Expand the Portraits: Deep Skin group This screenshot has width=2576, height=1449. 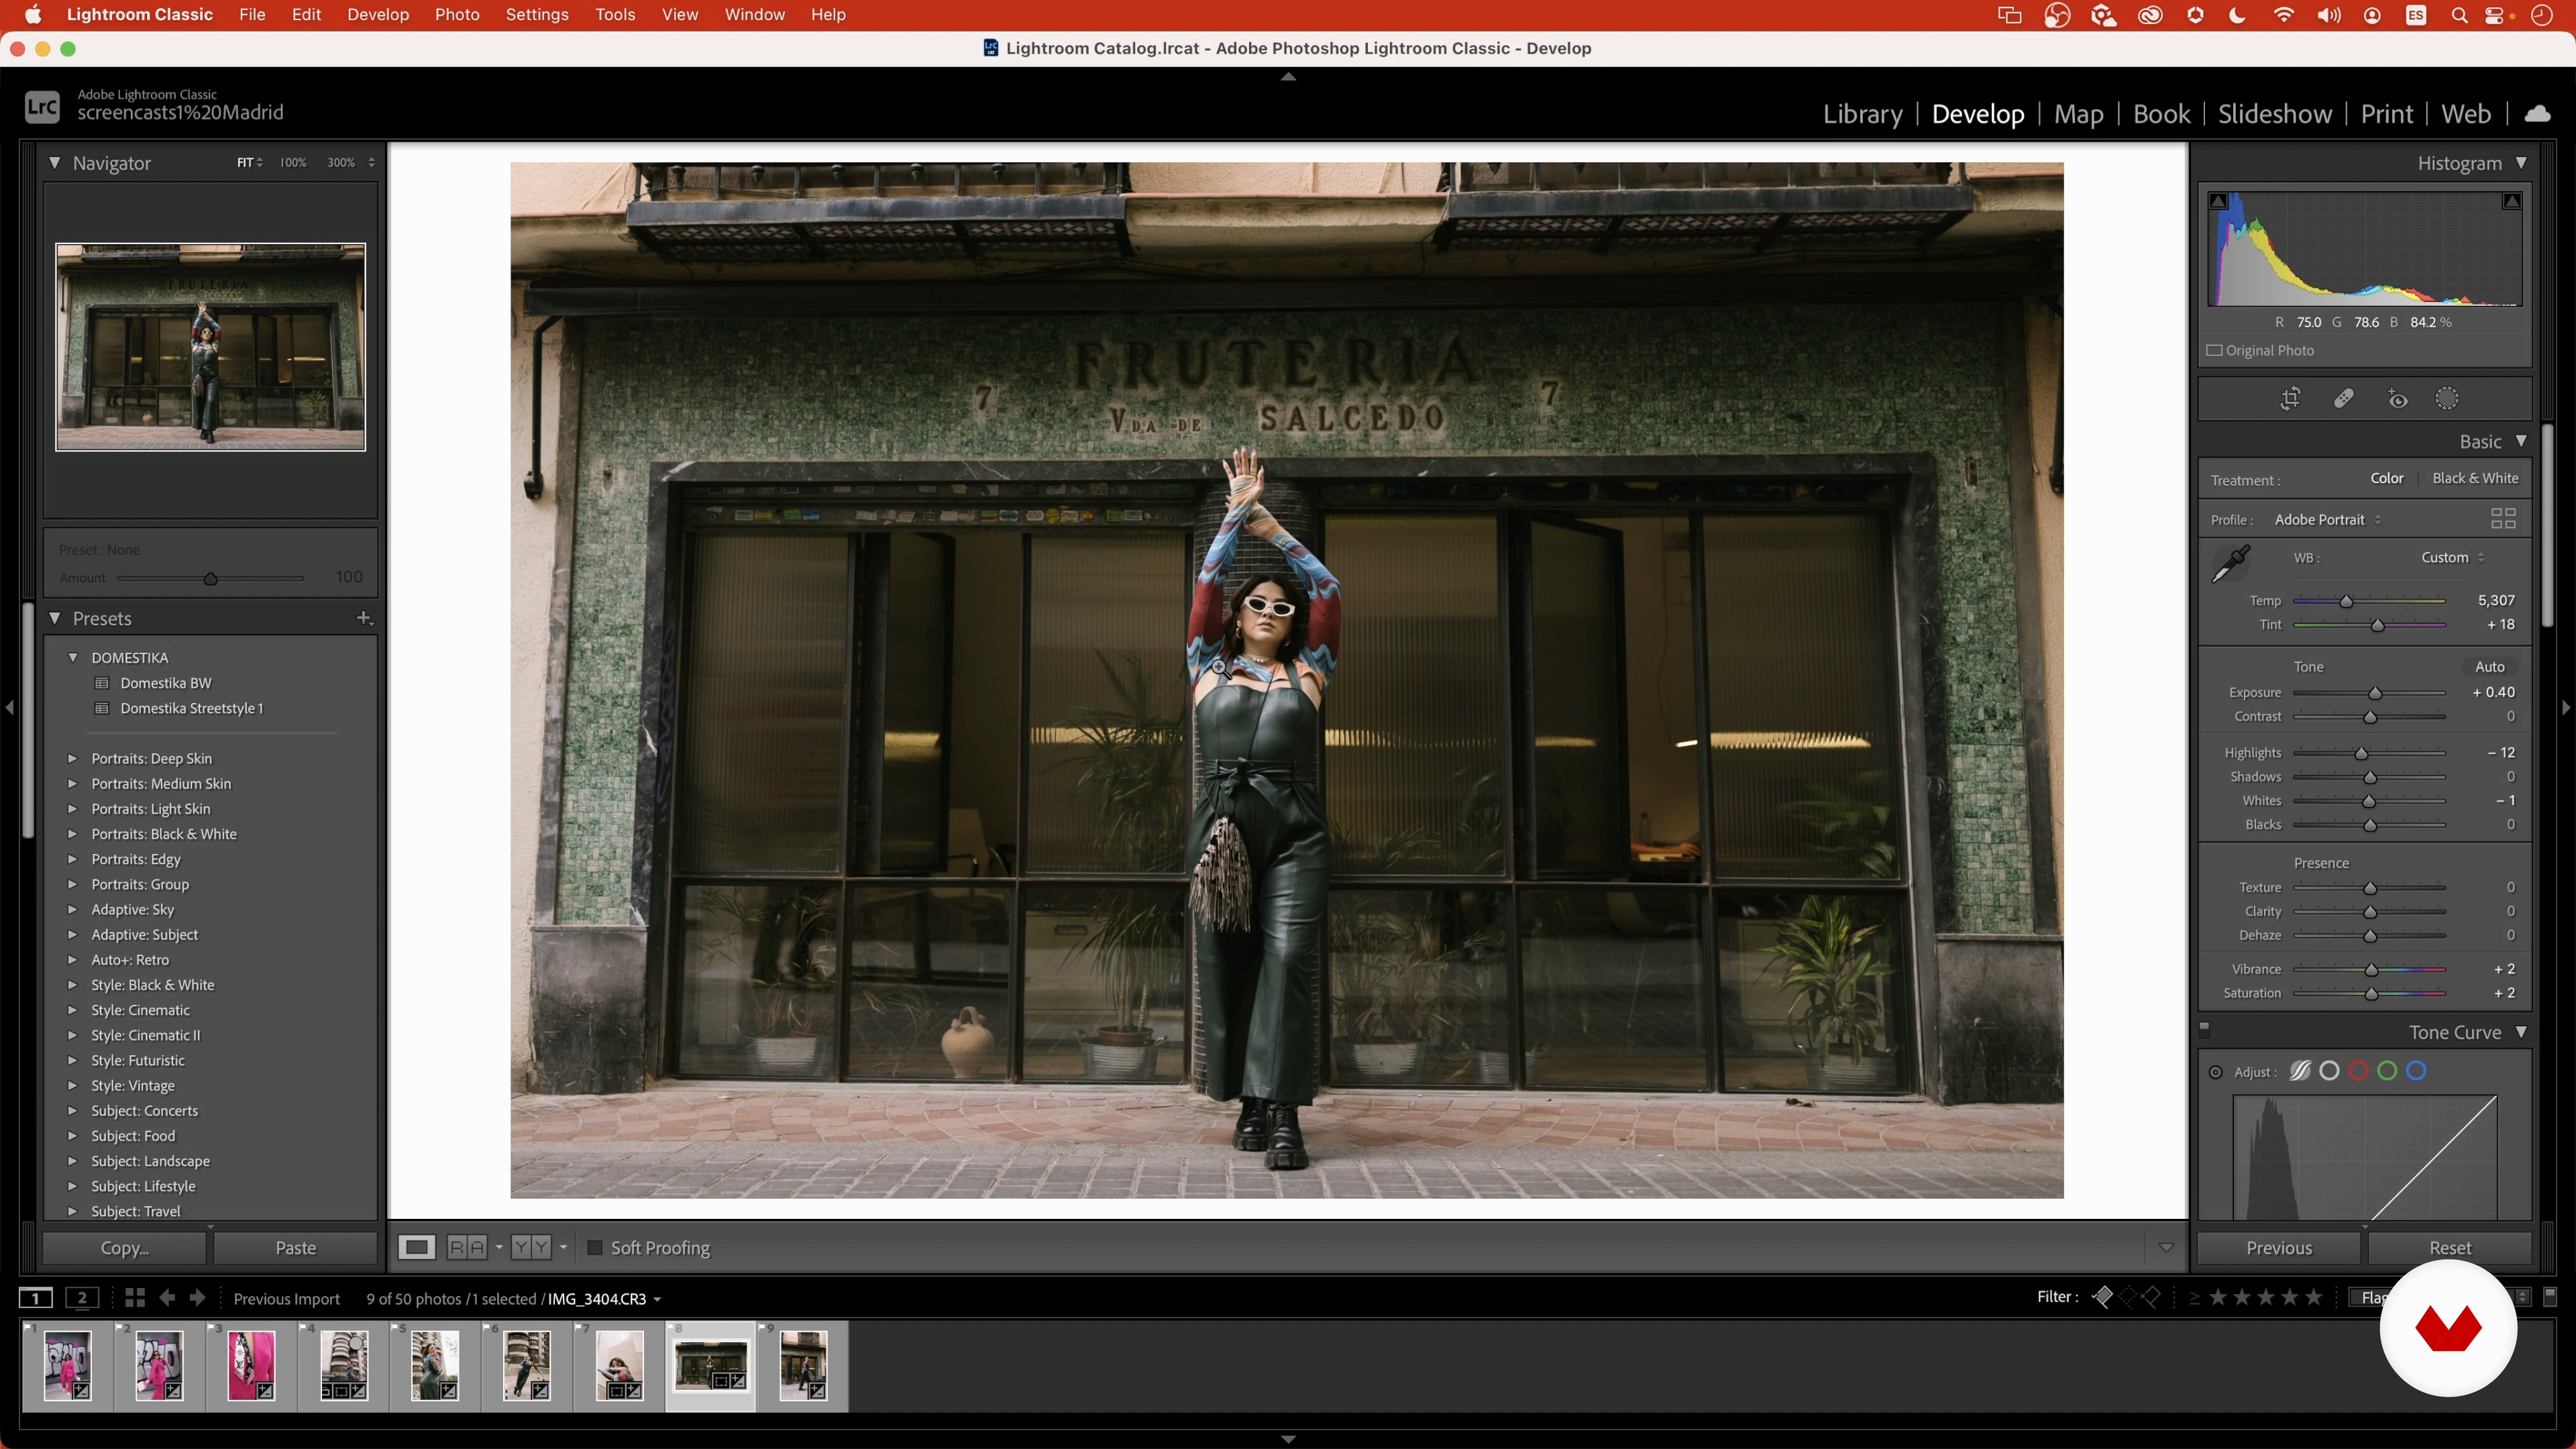pyautogui.click(x=72, y=758)
